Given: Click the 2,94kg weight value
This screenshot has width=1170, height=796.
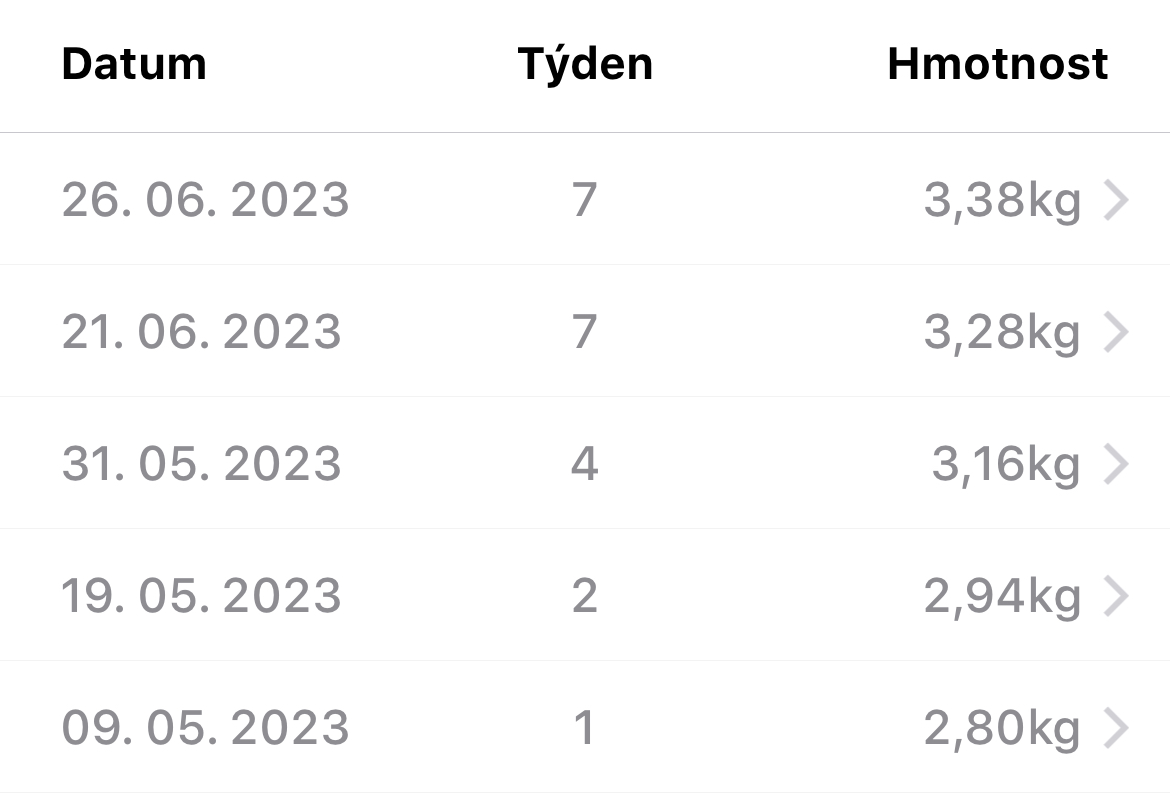Looking at the screenshot, I should (x=1002, y=597).
